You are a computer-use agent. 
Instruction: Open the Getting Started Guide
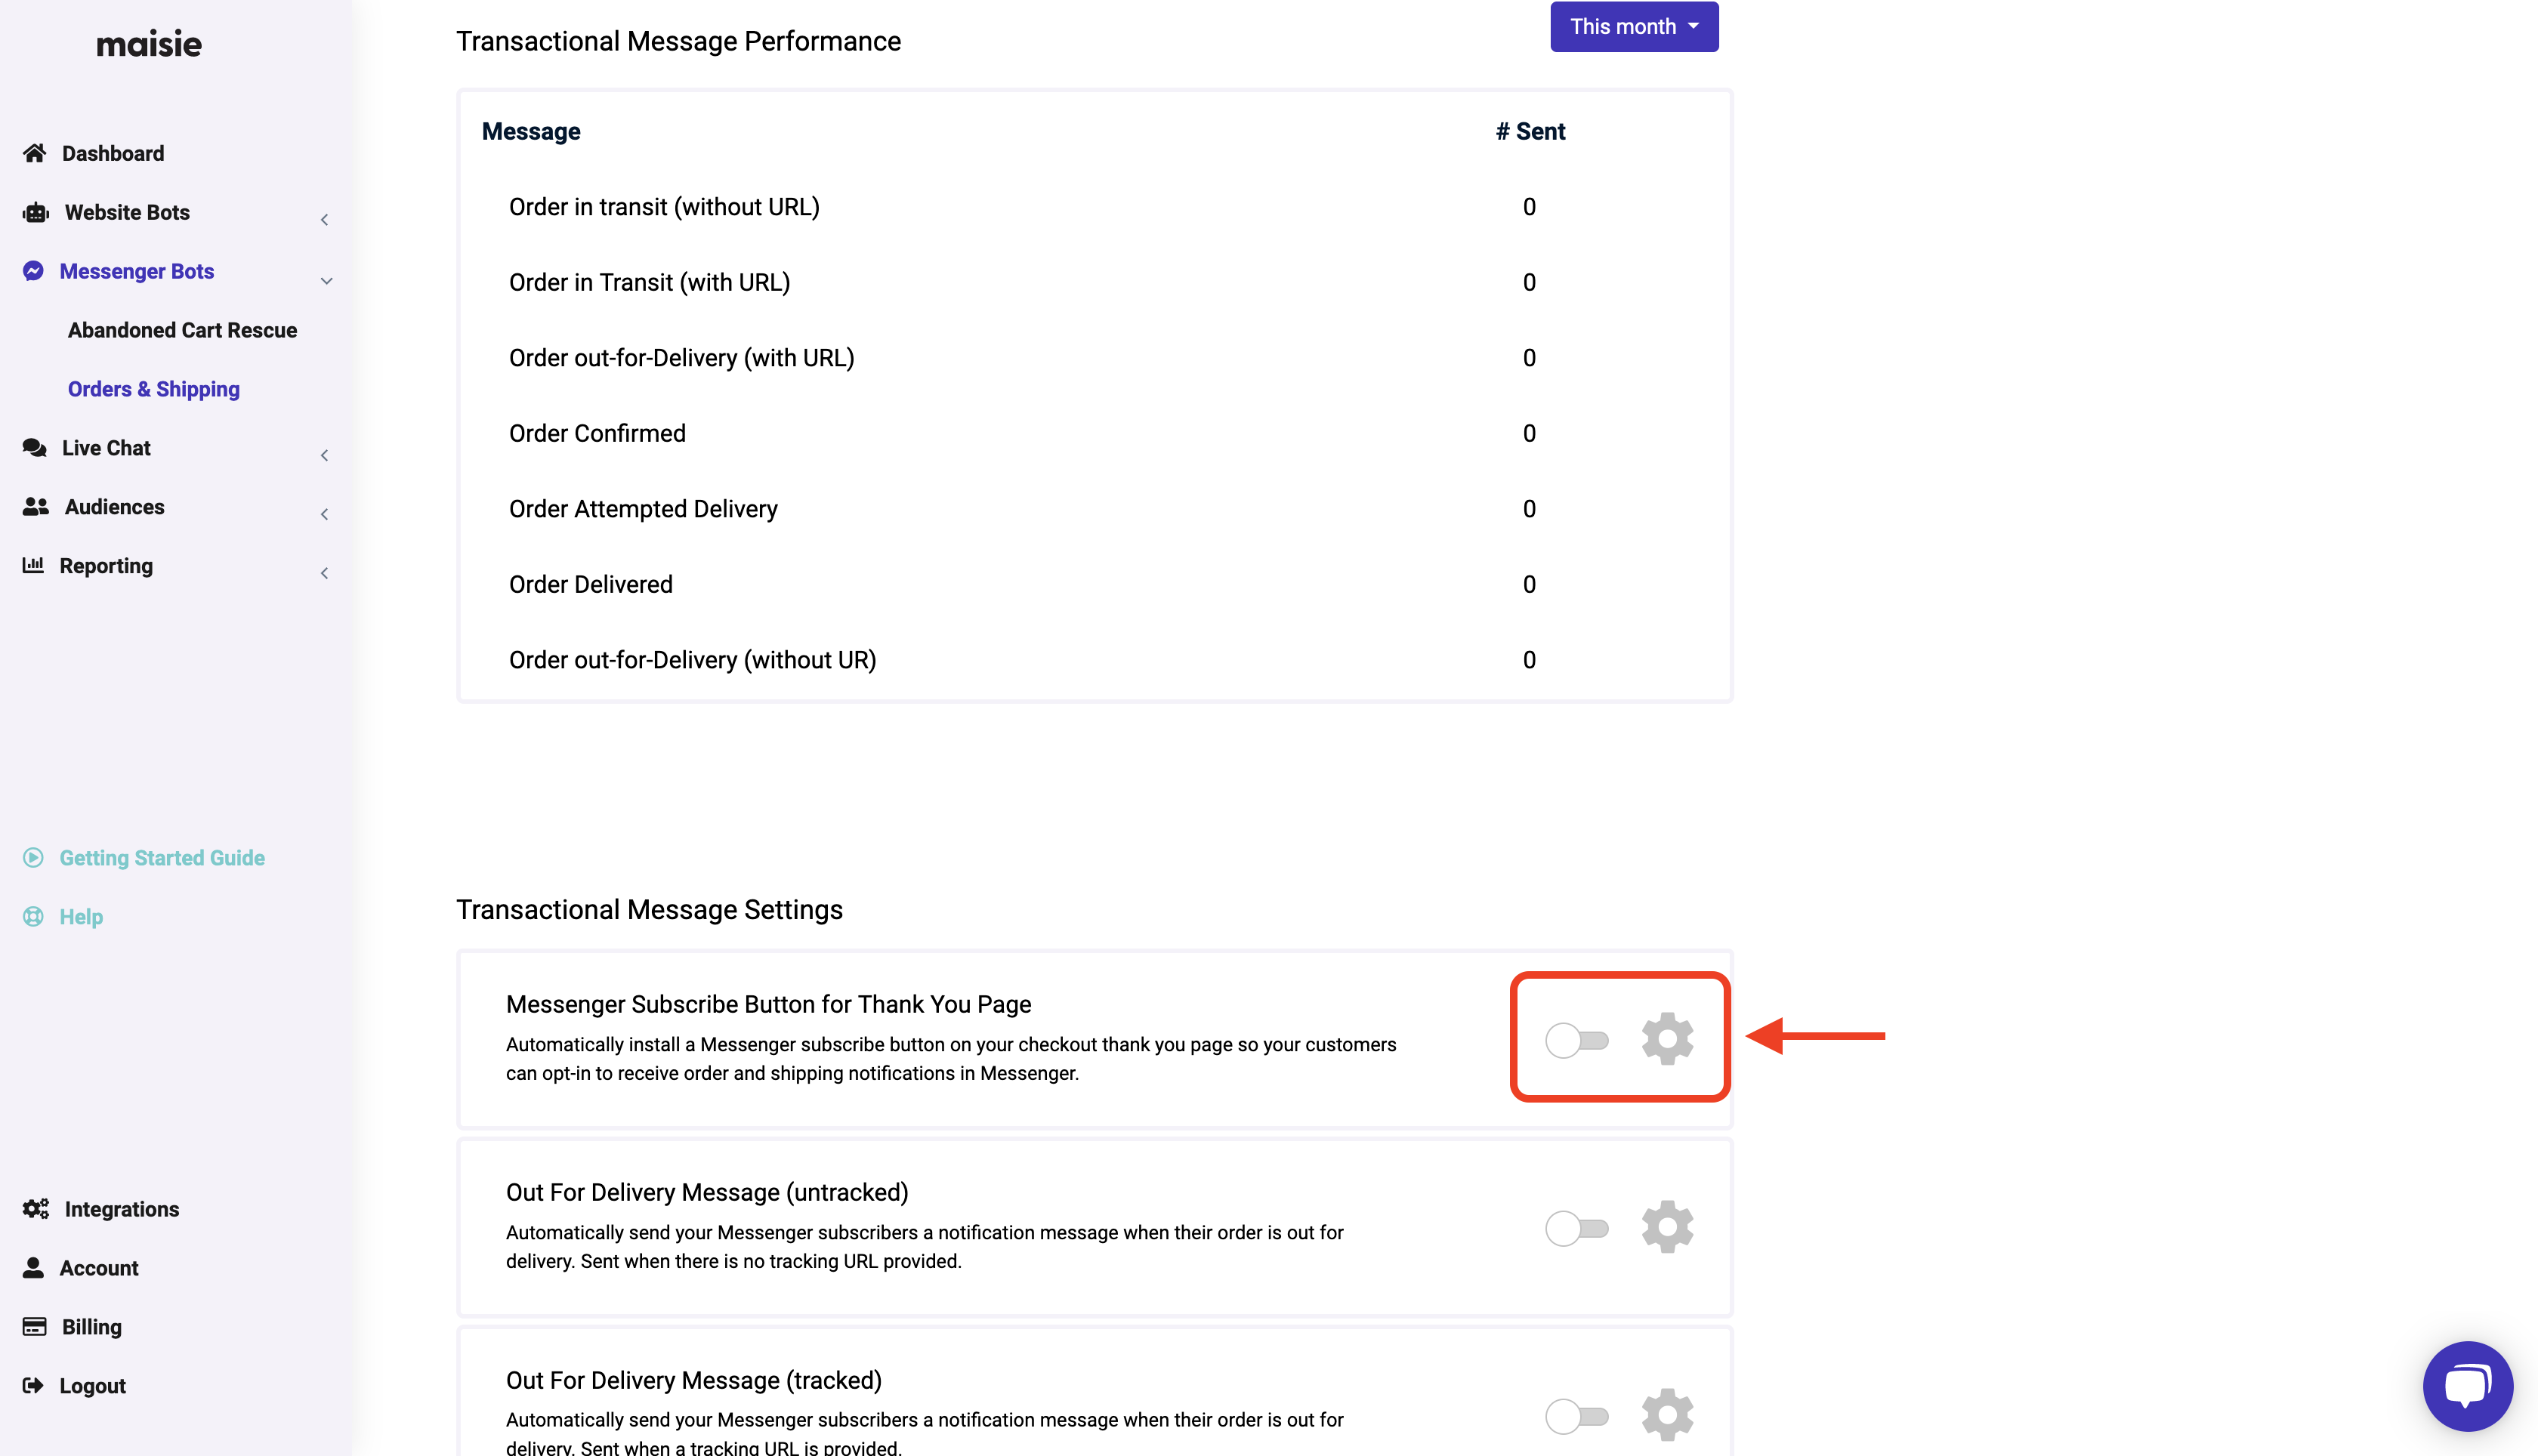click(x=161, y=857)
